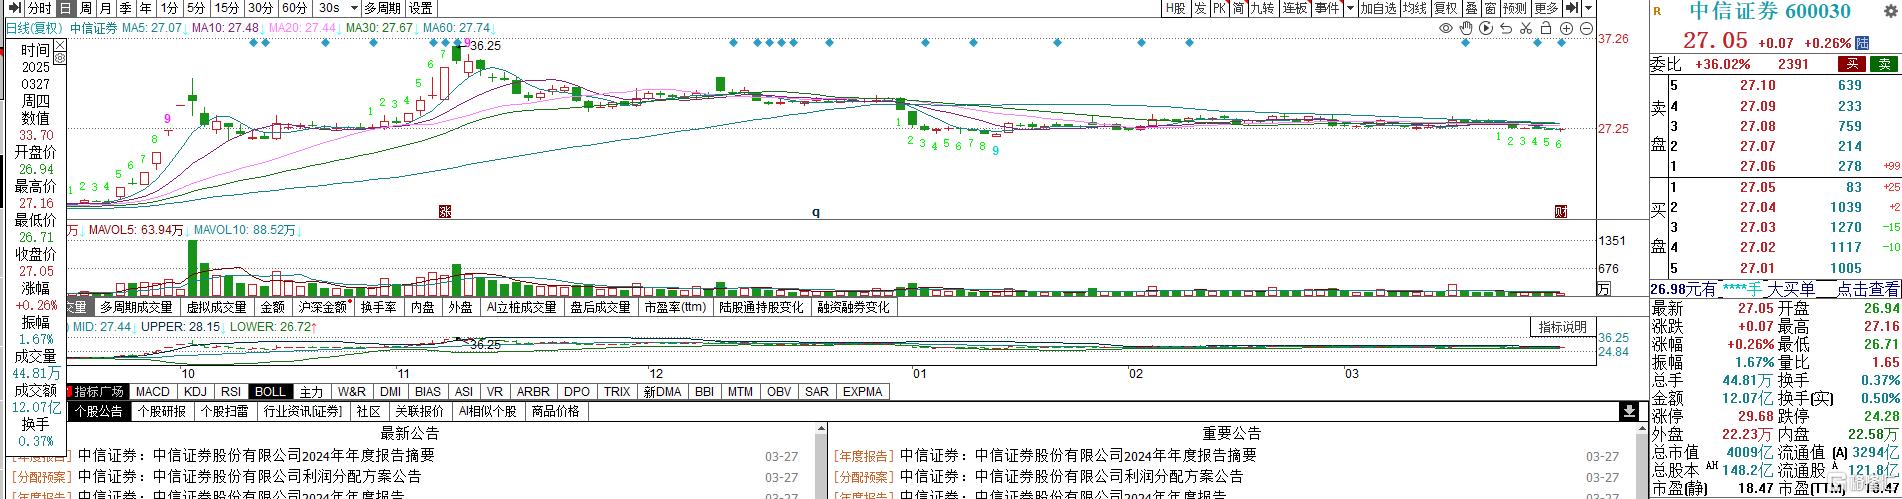
Task: Click the red 买 buy button
Action: coord(1852,64)
